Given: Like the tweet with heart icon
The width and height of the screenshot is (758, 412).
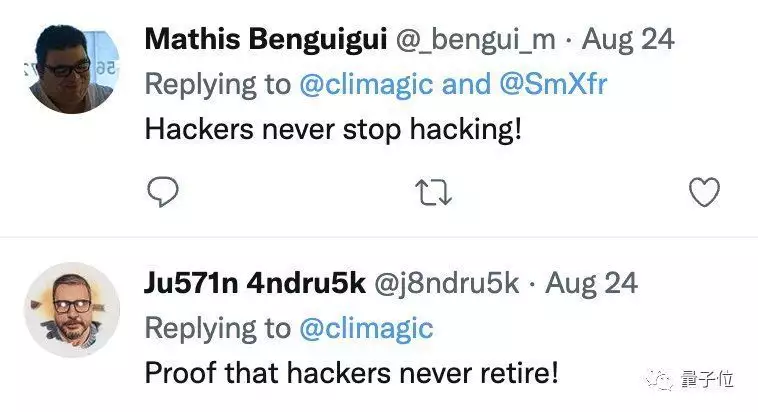Looking at the screenshot, I should pyautogui.click(x=705, y=190).
